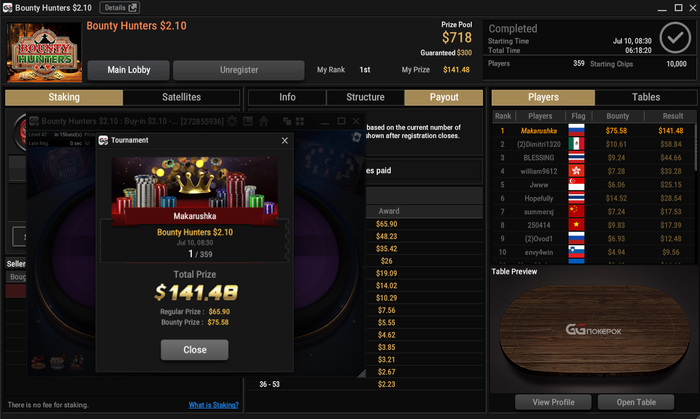Switch to the Tables tab
Screen dimensions: 700x419
pos(646,97)
